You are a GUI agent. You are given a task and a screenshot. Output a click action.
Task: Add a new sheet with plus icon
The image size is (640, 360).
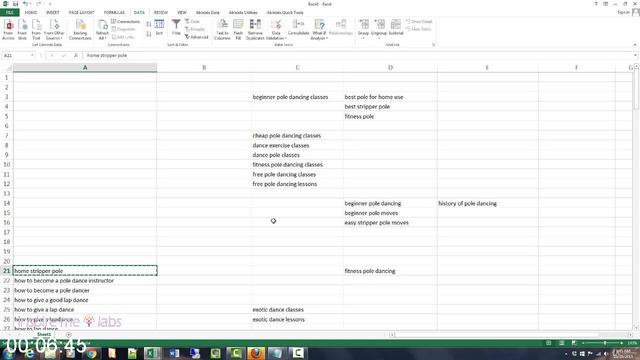69,335
